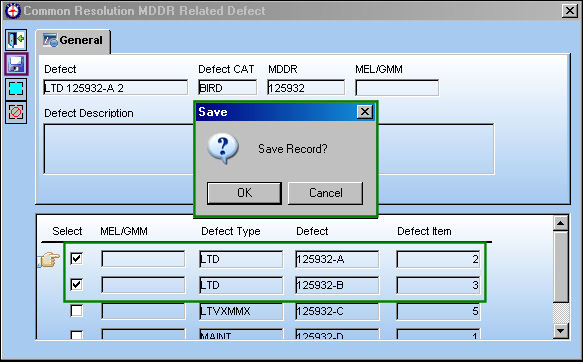Screen dimensions: 583x362
Task: Click the pointing hand row indicator
Action: point(49,259)
